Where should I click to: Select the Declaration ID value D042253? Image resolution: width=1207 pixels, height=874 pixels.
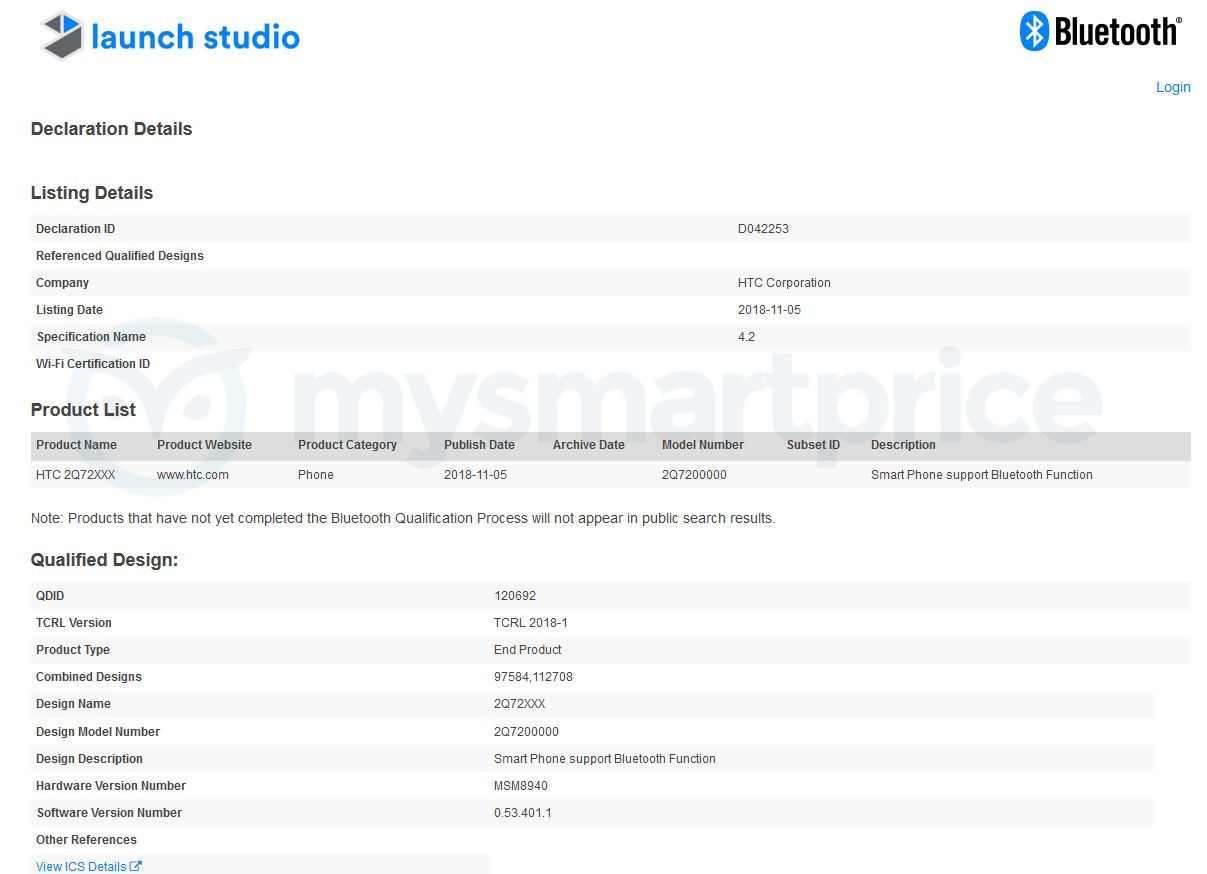763,229
